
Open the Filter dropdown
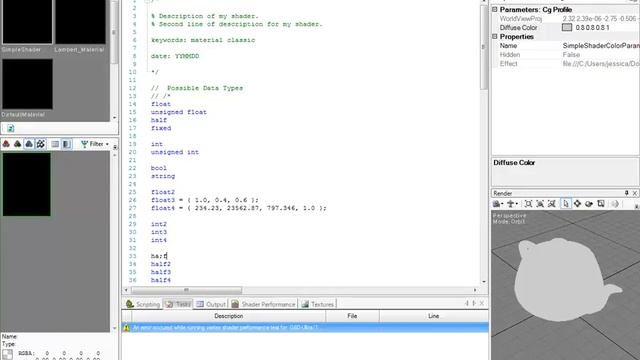tap(95, 144)
